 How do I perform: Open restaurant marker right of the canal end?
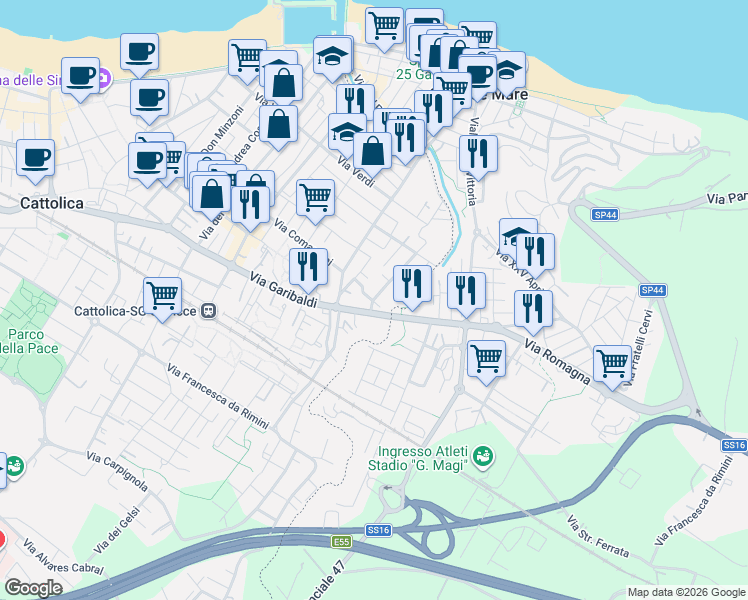(x=467, y=294)
